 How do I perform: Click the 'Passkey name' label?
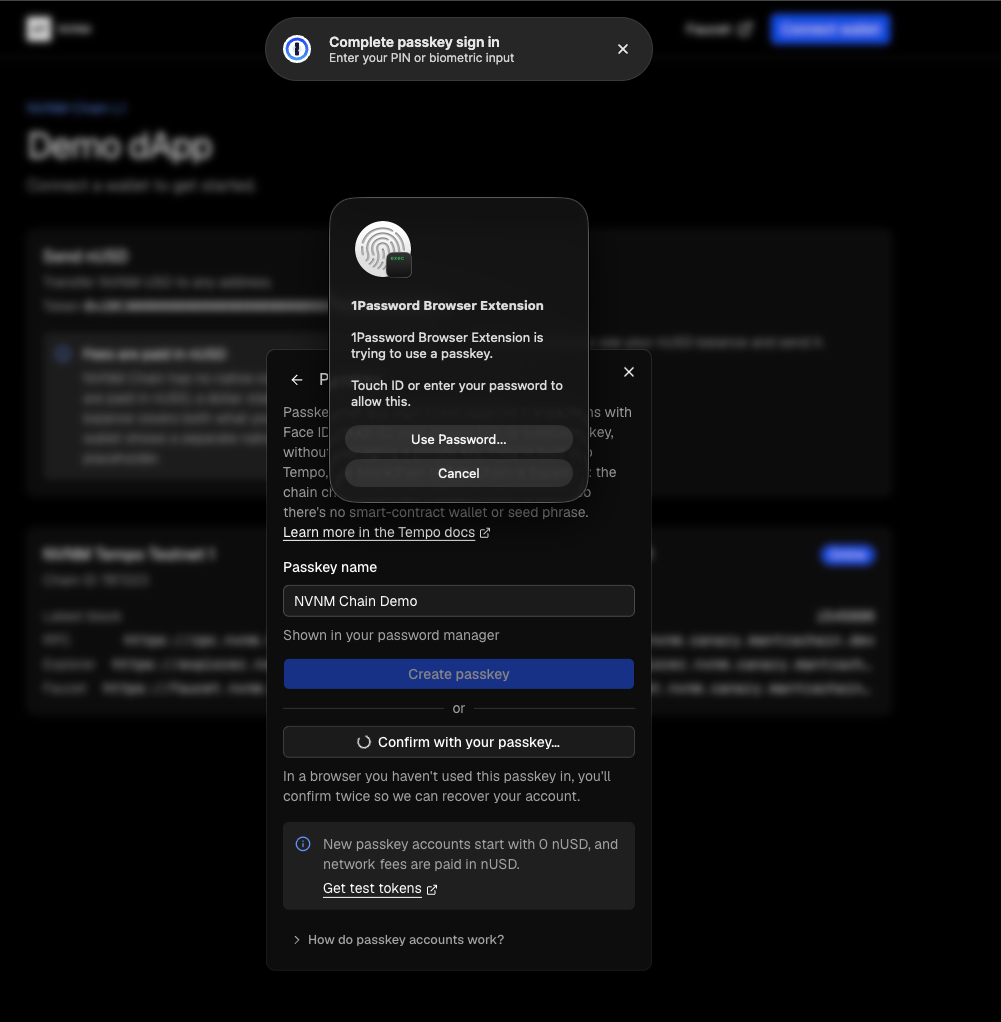(330, 567)
